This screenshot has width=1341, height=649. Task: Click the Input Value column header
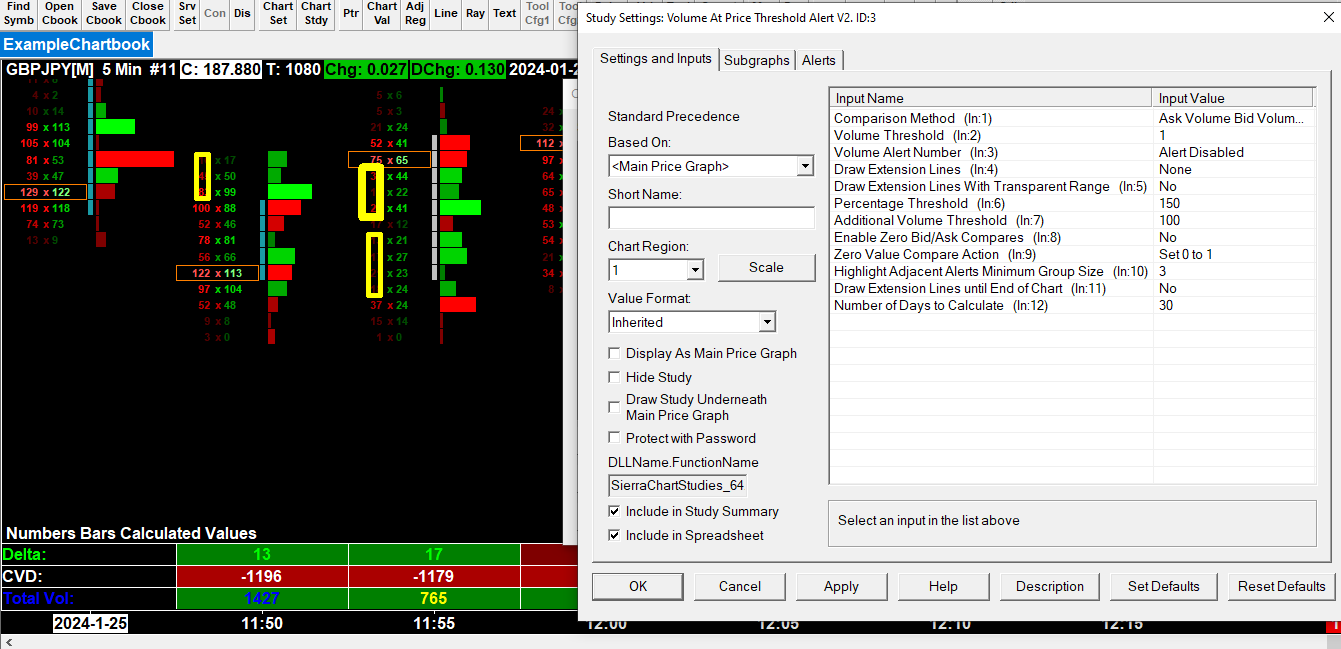click(1233, 98)
